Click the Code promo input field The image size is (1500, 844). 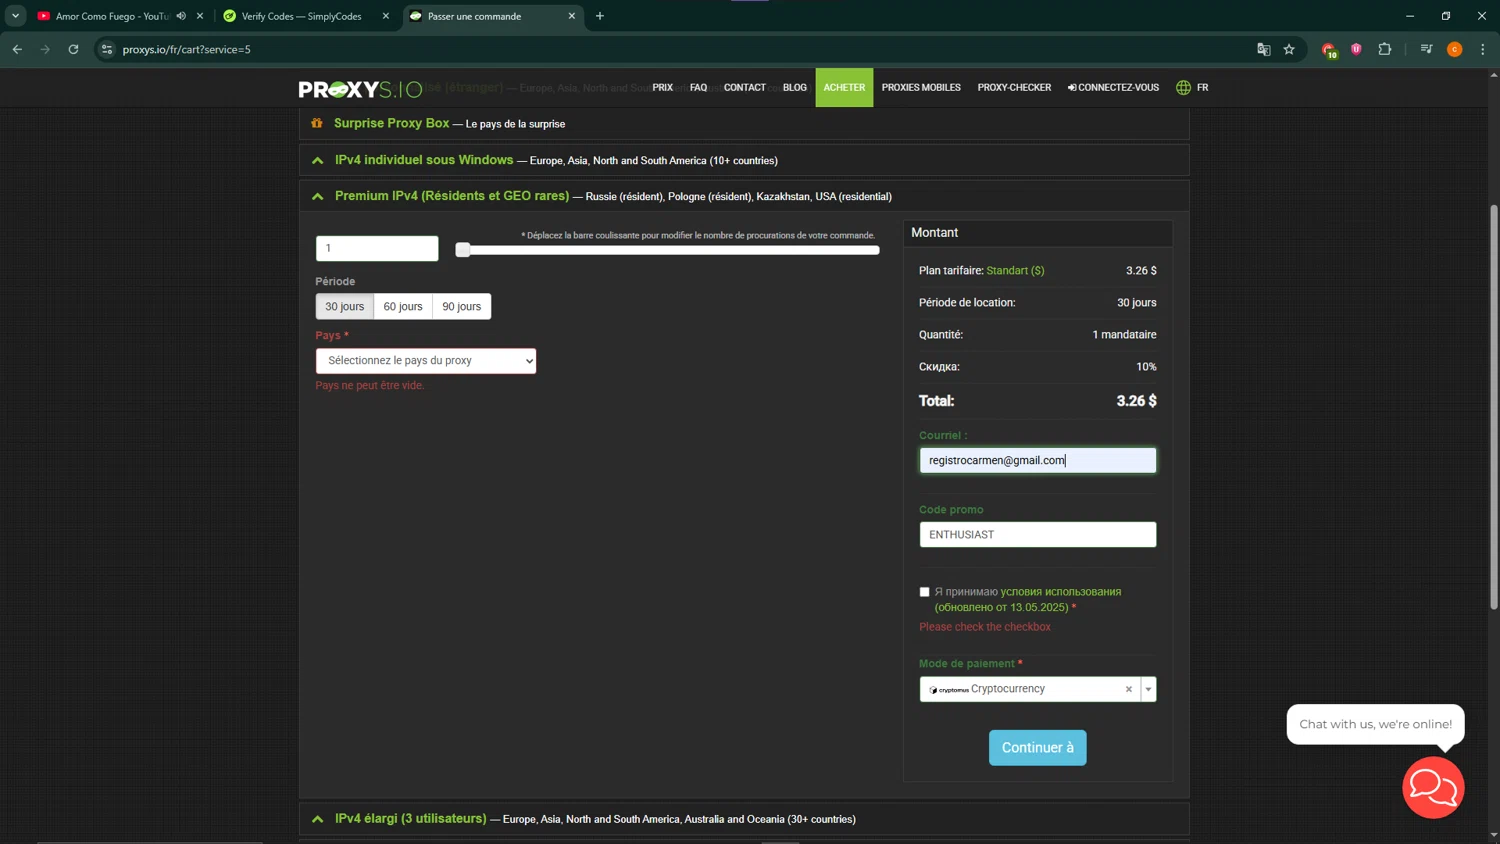pyautogui.click(x=1037, y=534)
